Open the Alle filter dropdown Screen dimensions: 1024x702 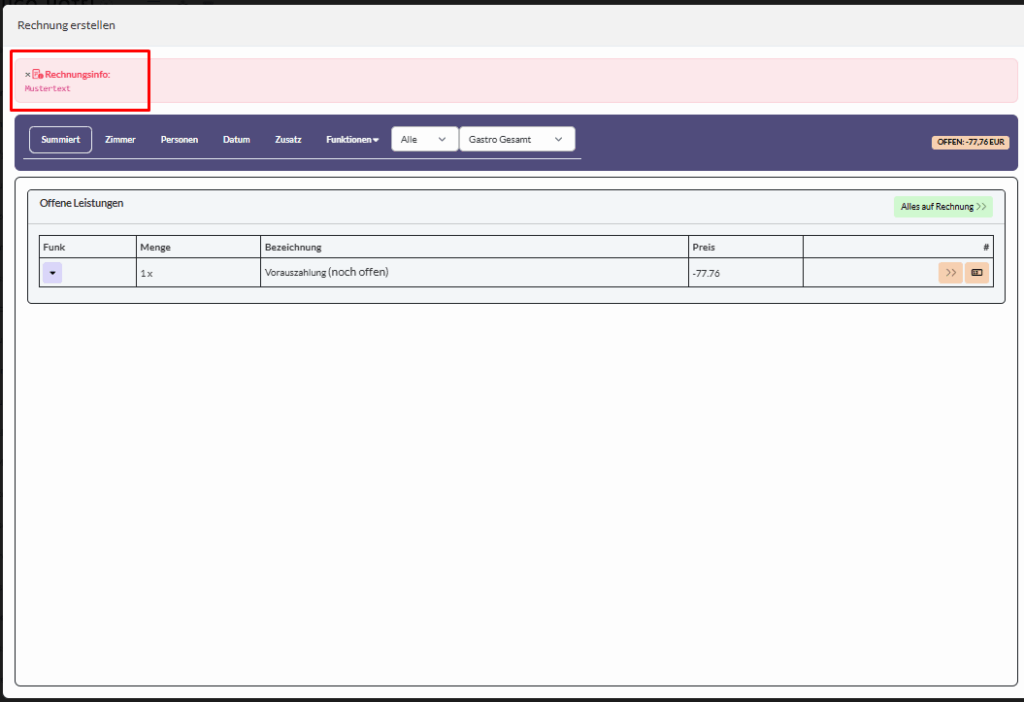coord(424,140)
